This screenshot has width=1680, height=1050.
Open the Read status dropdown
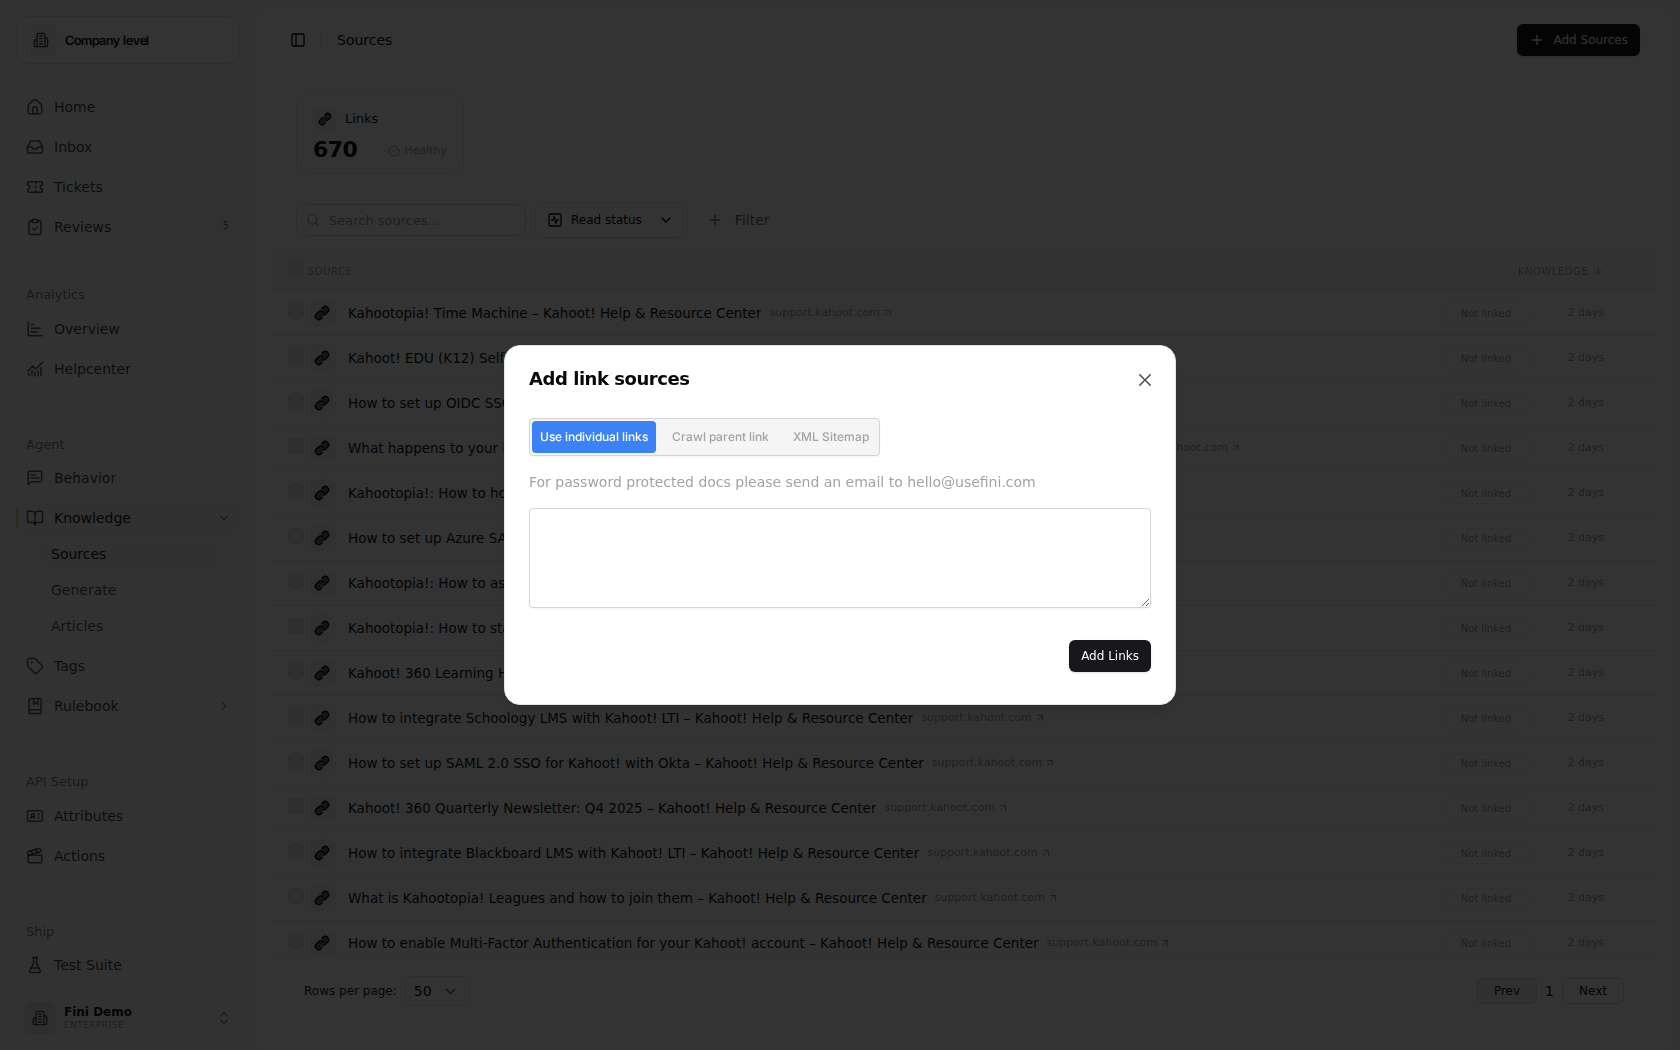610,220
